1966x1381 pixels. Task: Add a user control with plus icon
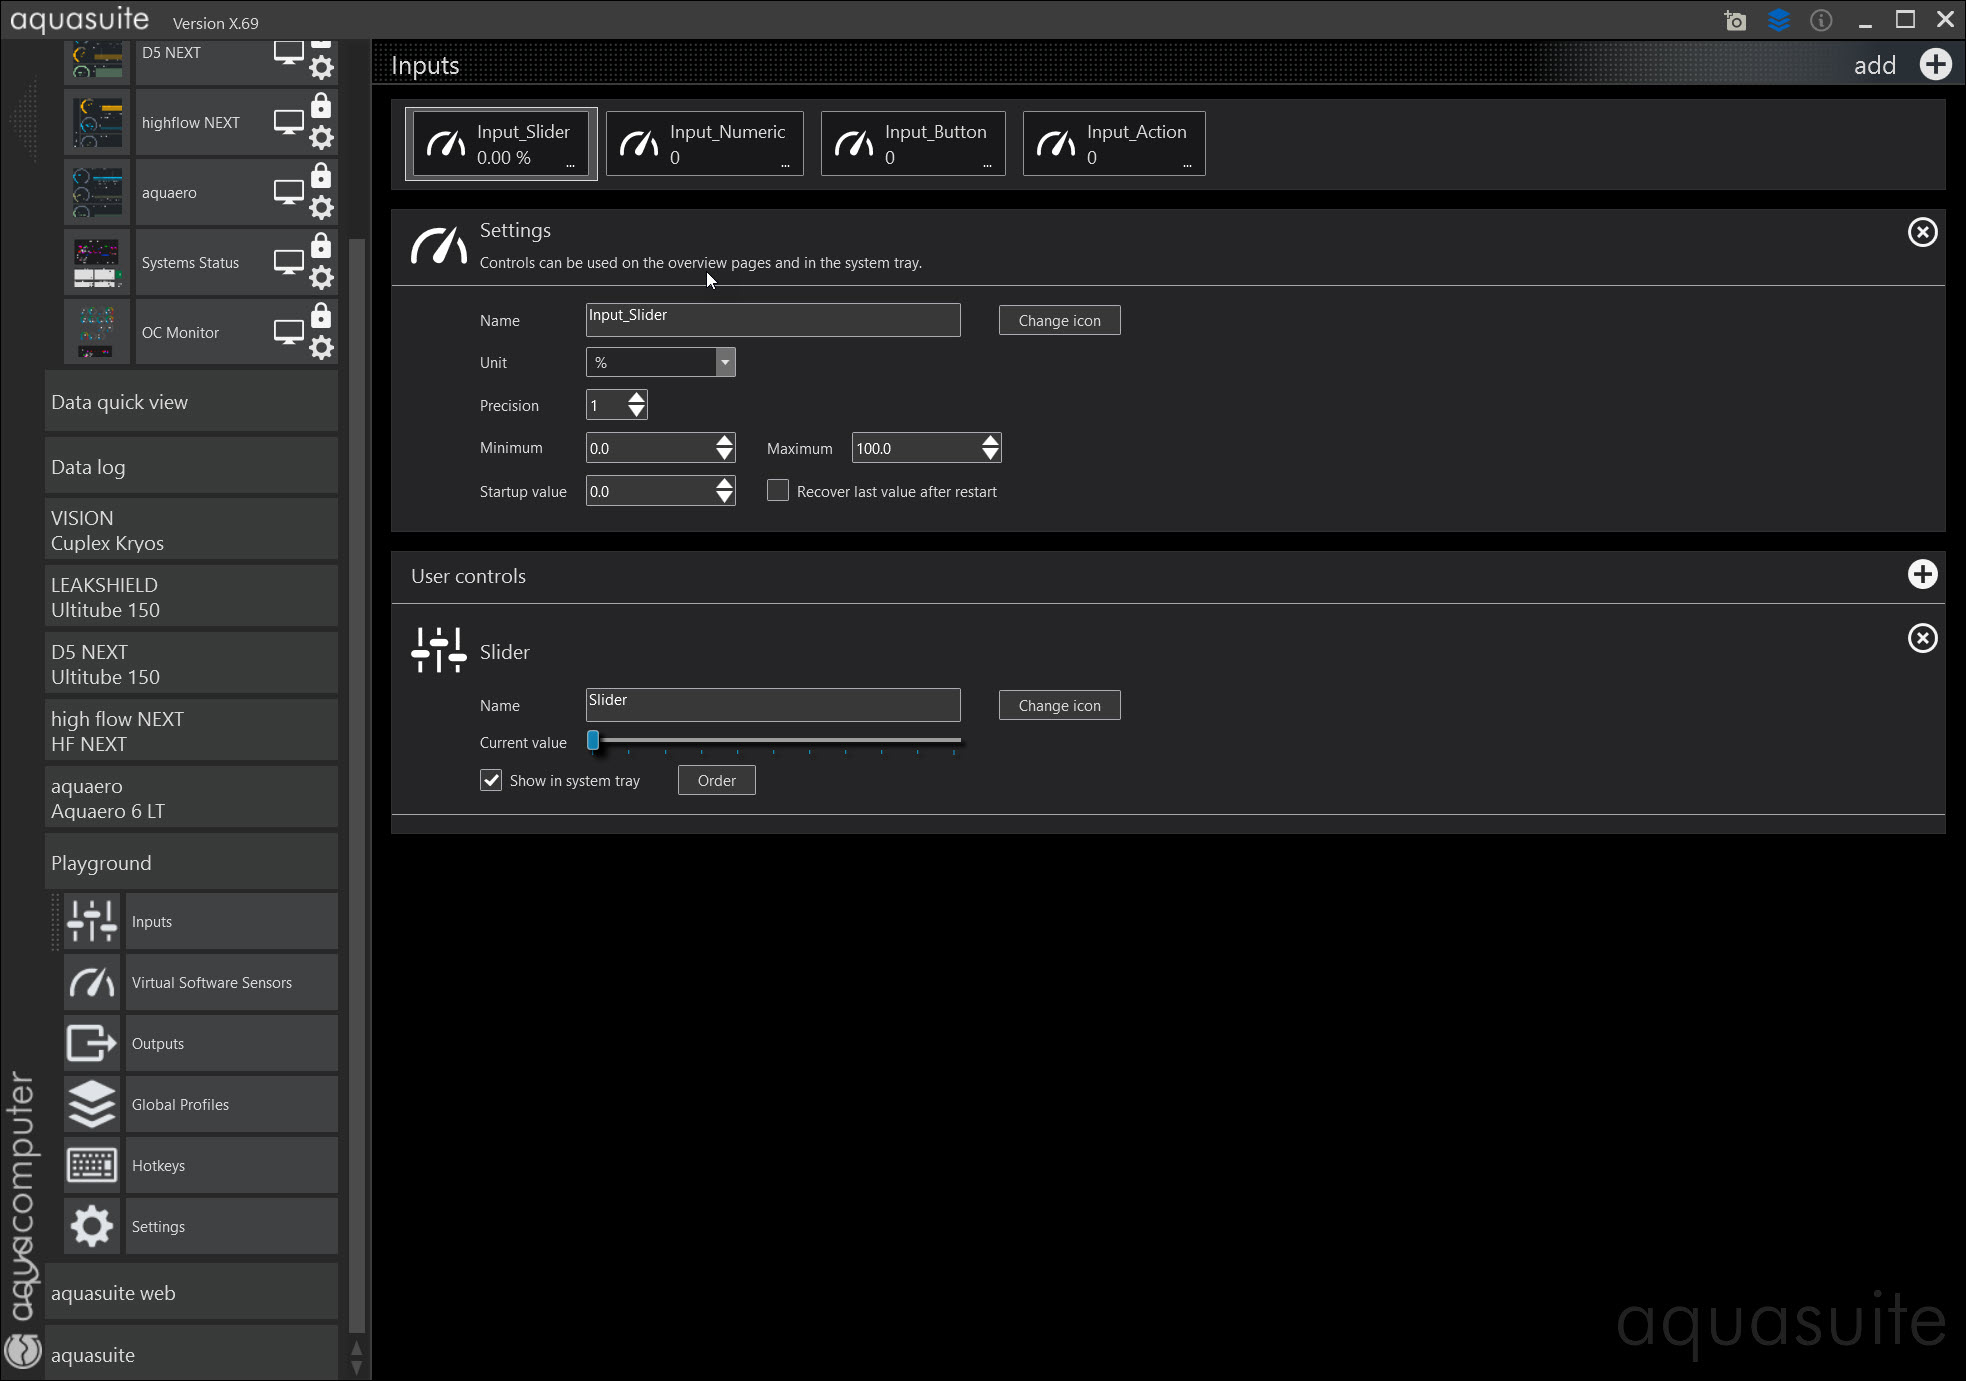pyautogui.click(x=1922, y=575)
